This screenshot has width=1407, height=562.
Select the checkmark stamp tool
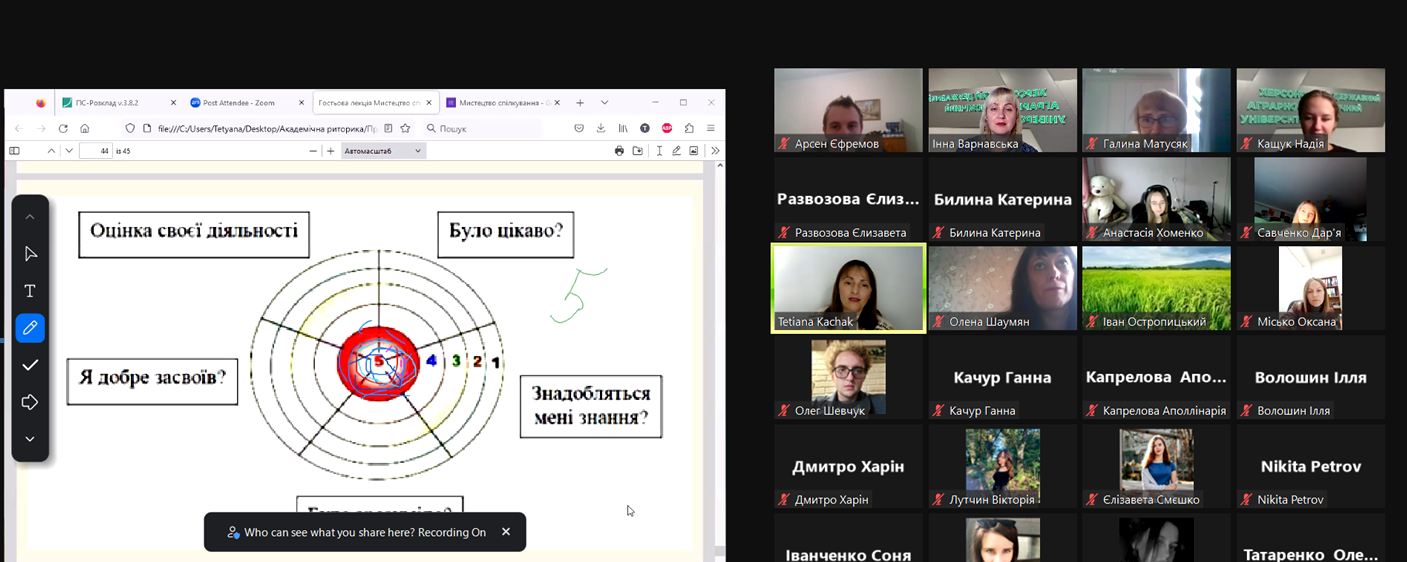(x=30, y=365)
